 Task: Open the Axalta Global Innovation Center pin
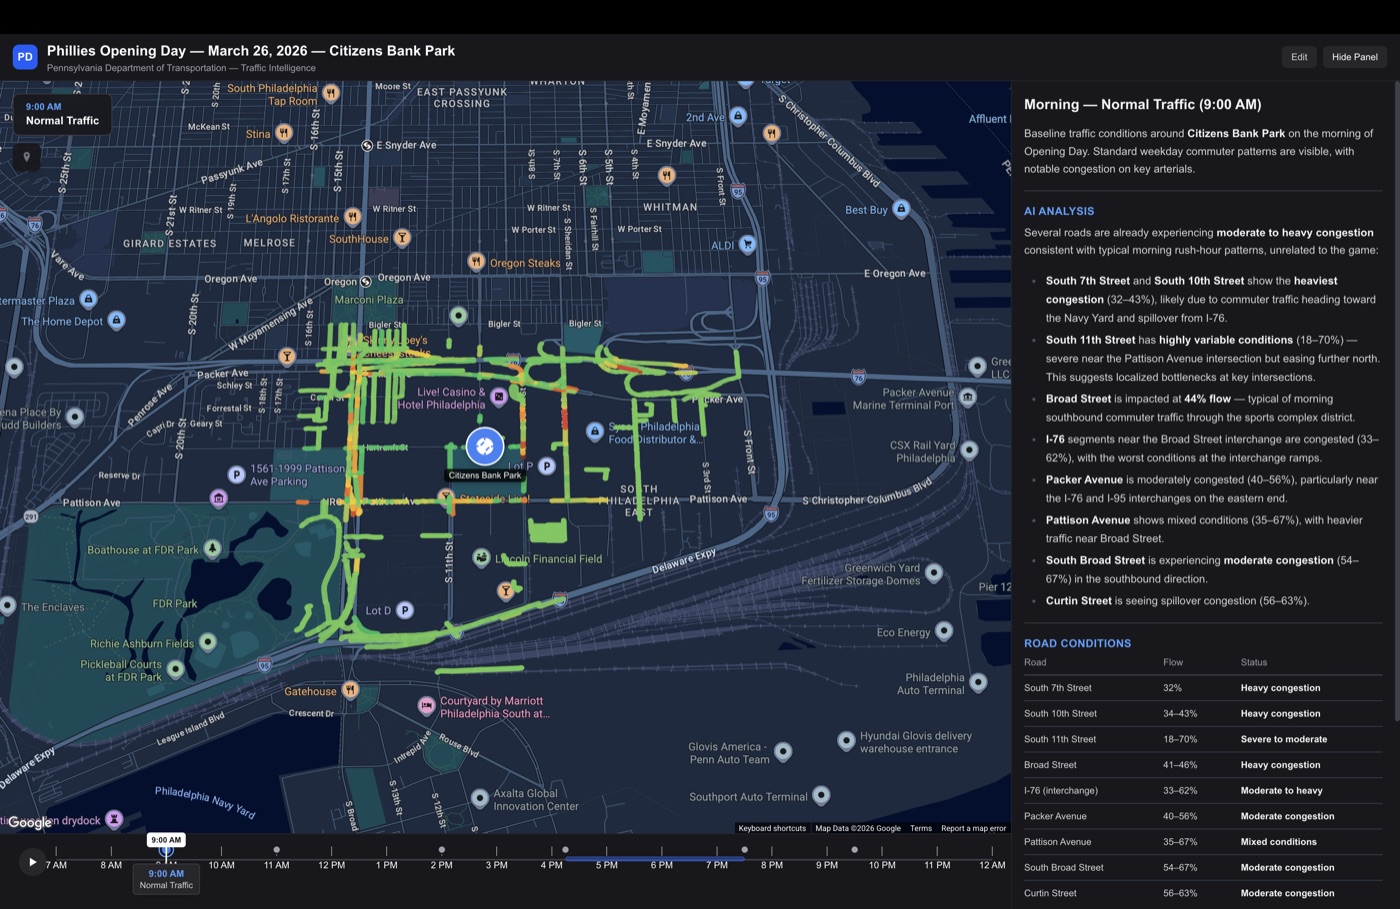click(x=480, y=798)
